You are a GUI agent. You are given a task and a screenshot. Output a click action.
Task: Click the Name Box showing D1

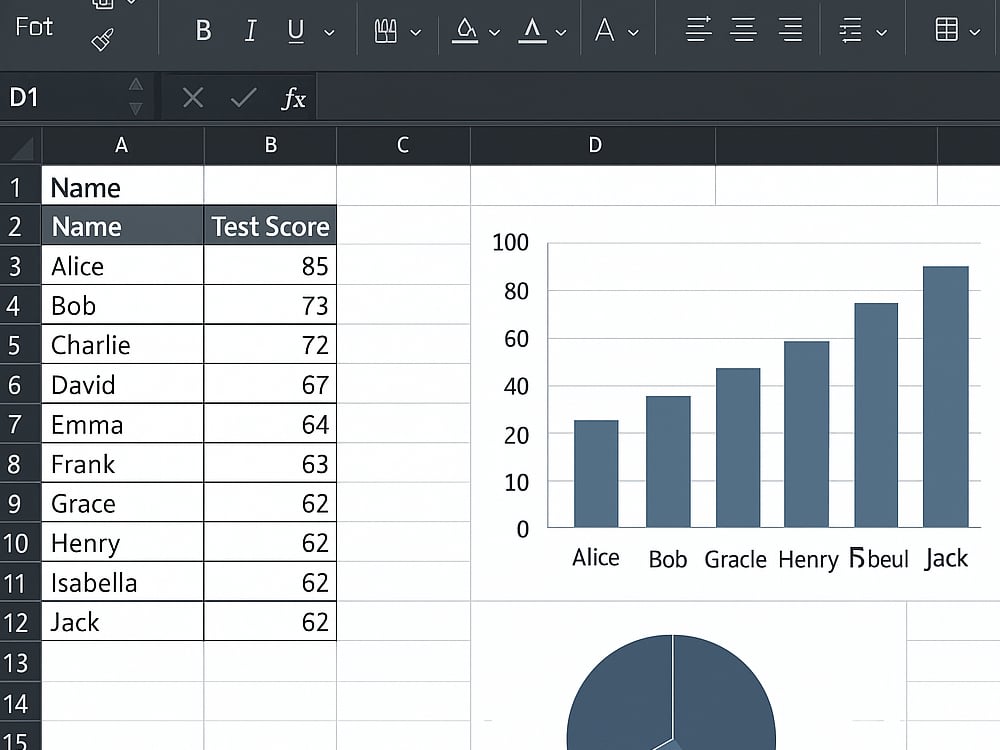point(64,98)
